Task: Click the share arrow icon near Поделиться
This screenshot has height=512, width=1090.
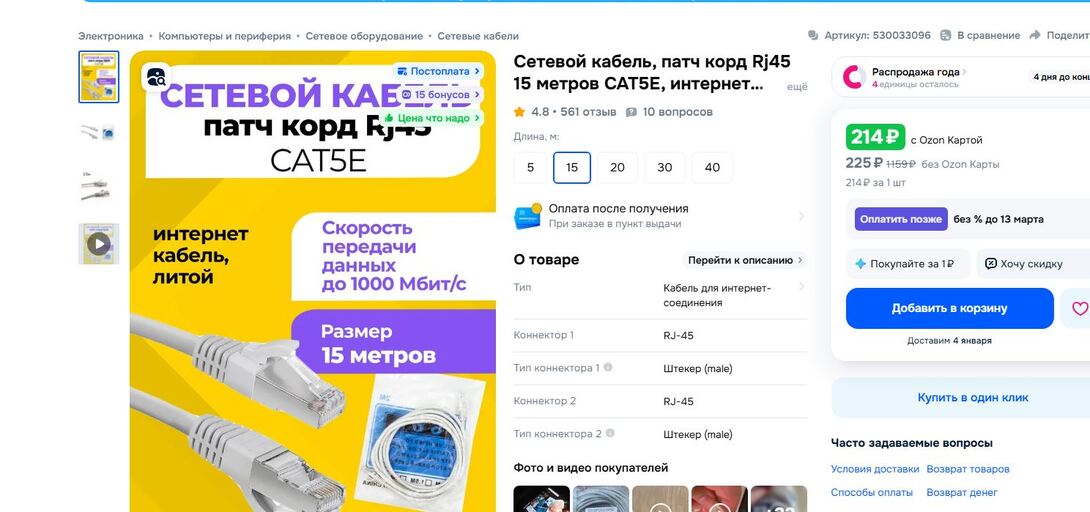Action: 1035,35
